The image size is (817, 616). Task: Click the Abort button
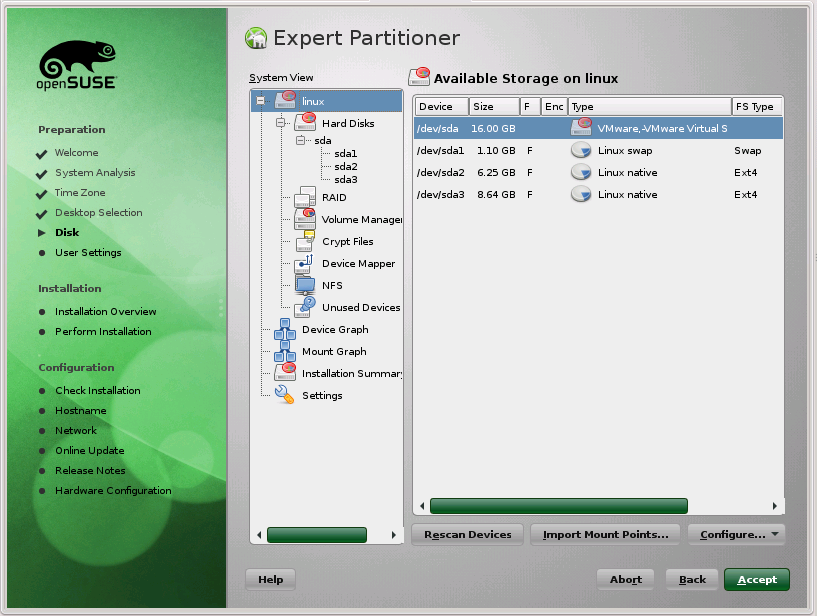coord(625,579)
